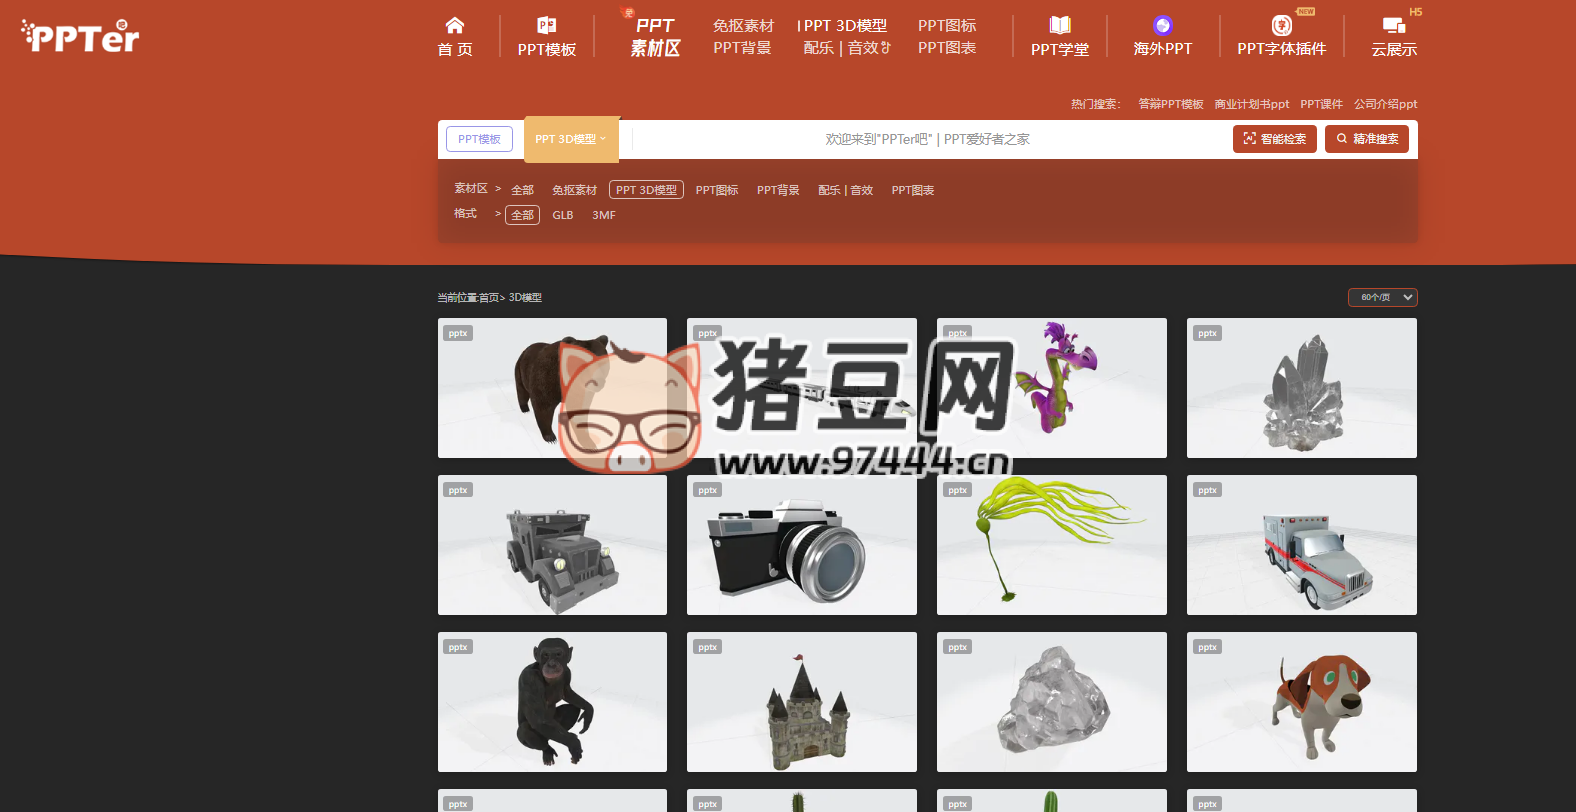Open the ambulance 3D model thumbnail
Image resolution: width=1576 pixels, height=812 pixels.
pyautogui.click(x=1302, y=545)
